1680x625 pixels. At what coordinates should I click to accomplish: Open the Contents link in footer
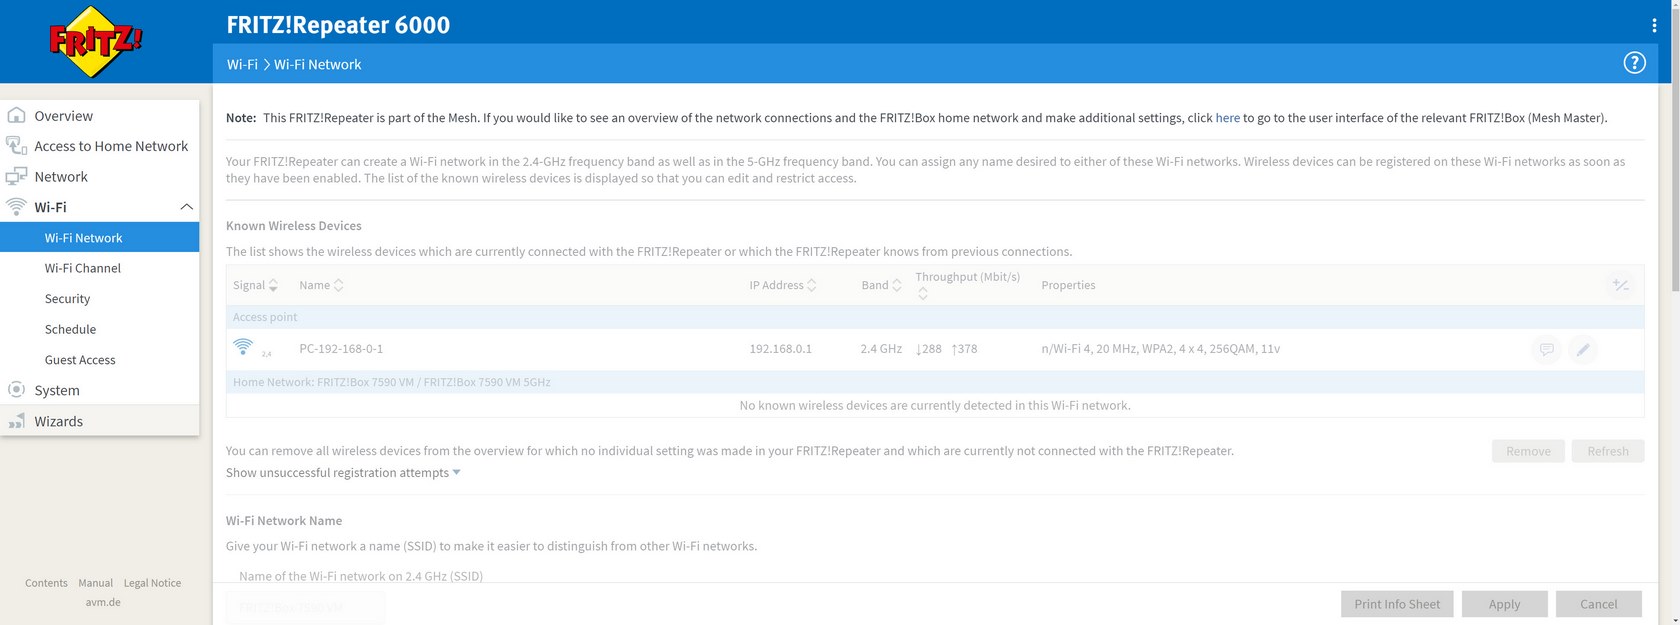46,583
